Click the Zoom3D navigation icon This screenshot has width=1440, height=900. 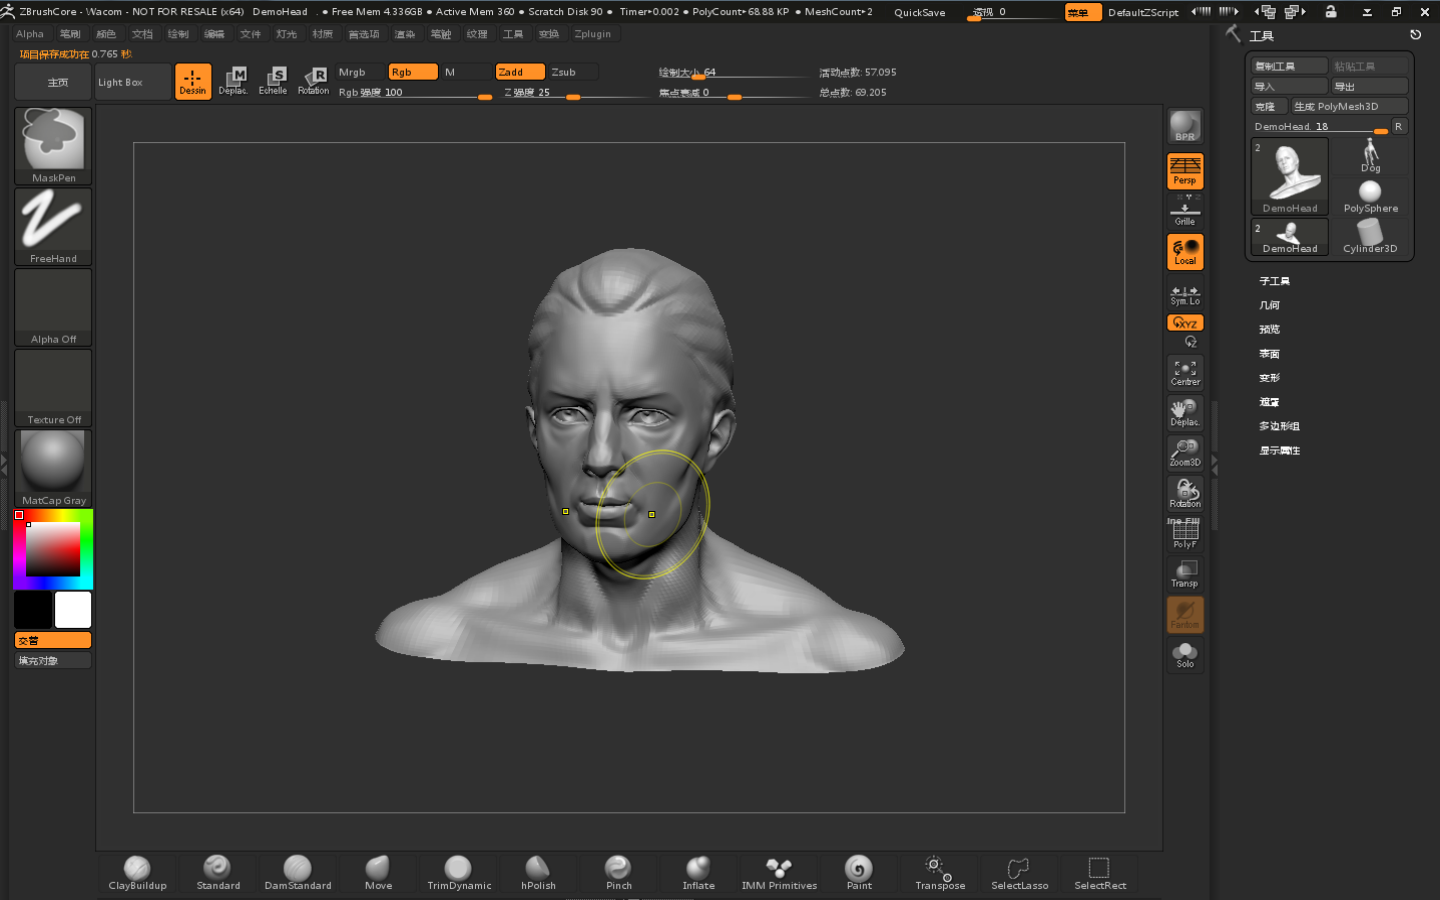point(1185,452)
